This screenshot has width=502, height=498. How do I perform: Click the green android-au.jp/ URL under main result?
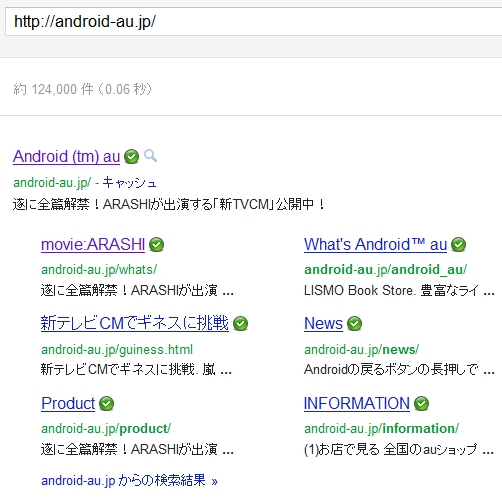coord(52,183)
